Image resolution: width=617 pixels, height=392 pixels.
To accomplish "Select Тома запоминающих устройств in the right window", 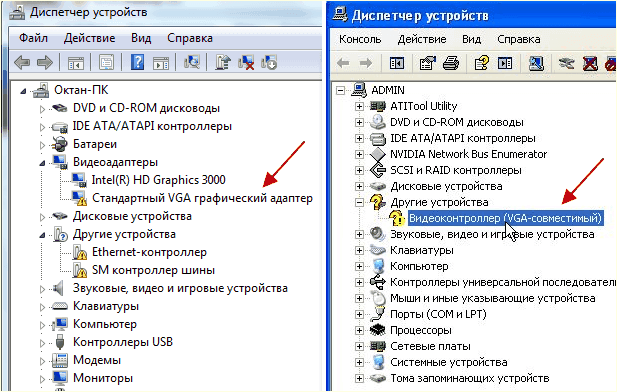I will tap(469, 378).
